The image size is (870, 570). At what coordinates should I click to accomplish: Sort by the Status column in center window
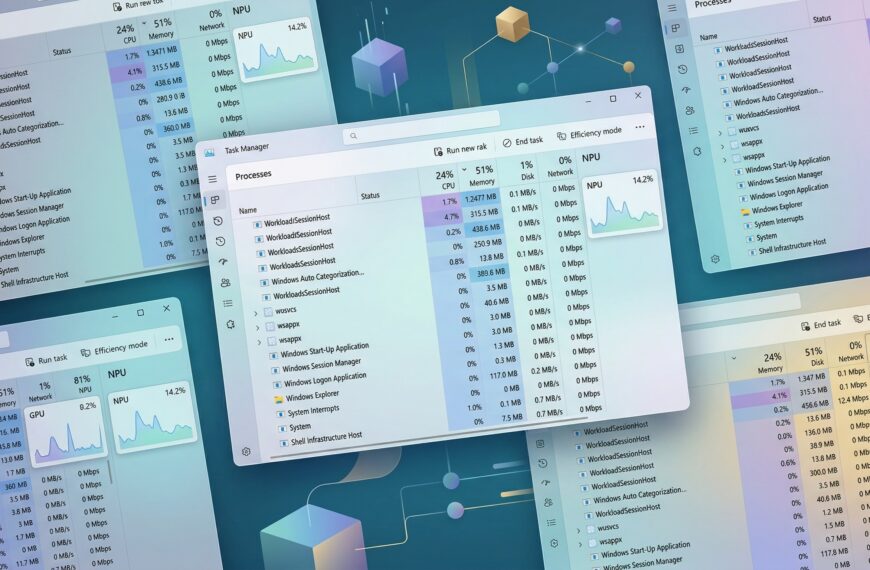pos(370,195)
